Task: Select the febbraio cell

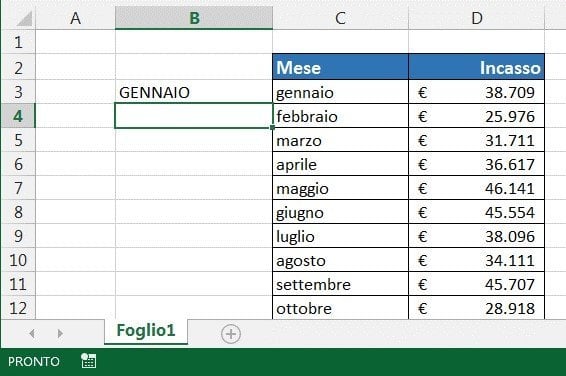Action: 340,116
